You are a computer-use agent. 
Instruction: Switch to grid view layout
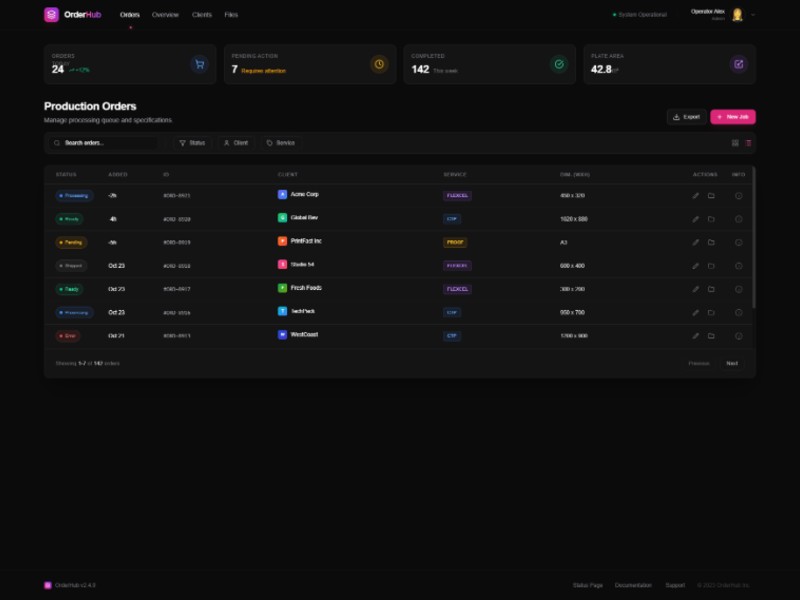point(735,143)
